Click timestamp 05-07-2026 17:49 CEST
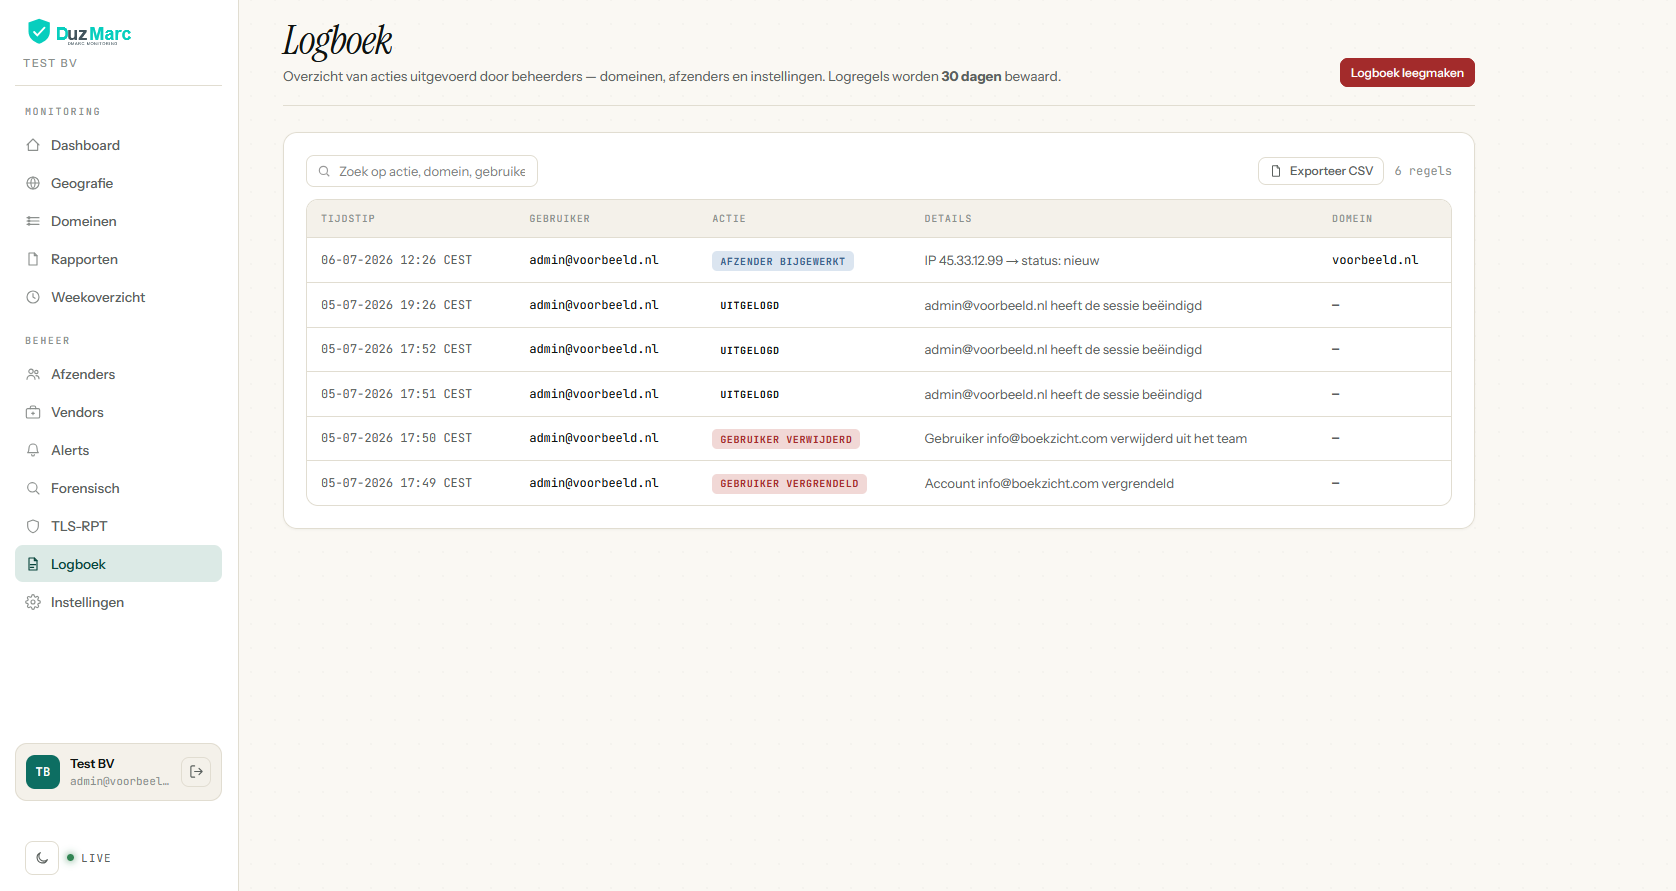 pyautogui.click(x=396, y=483)
